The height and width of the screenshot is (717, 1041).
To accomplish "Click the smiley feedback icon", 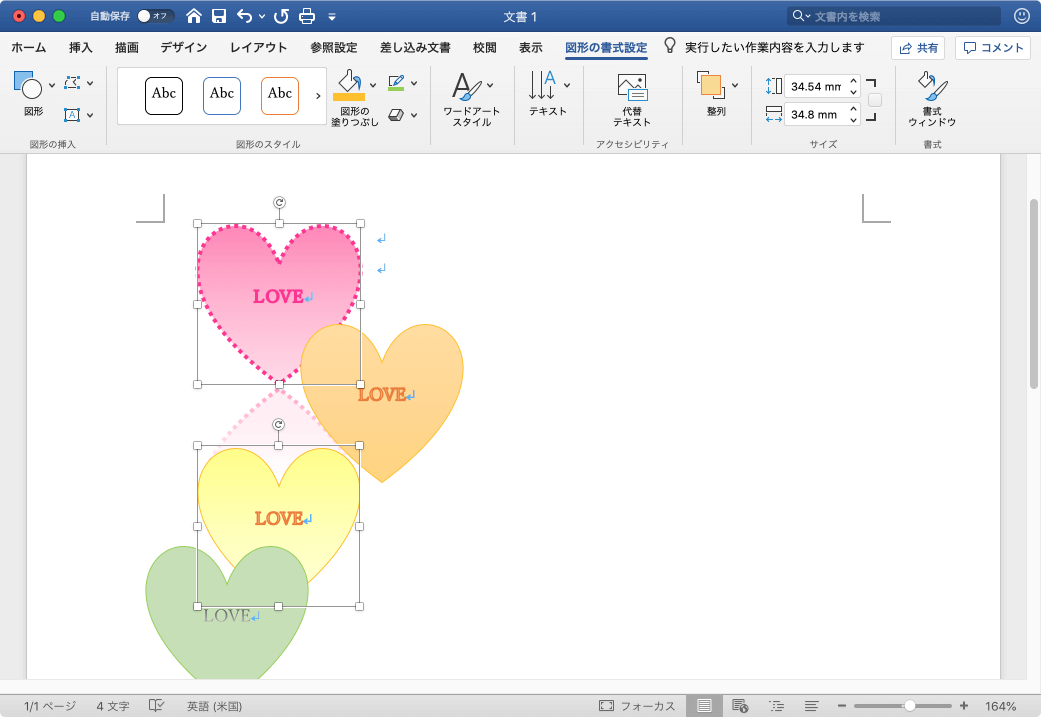I will click(x=1022, y=16).
